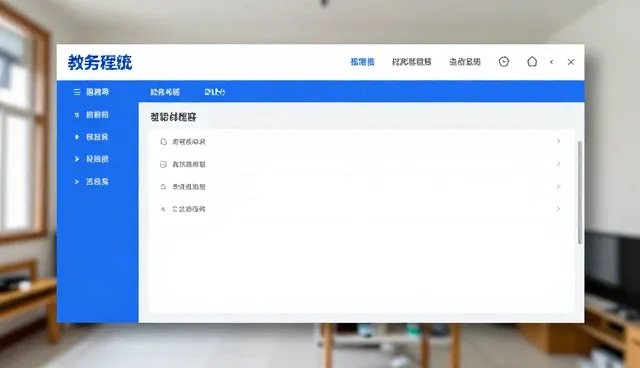The height and width of the screenshot is (368, 640).
Task: Click the square icon of the second list row
Action: 163,164
